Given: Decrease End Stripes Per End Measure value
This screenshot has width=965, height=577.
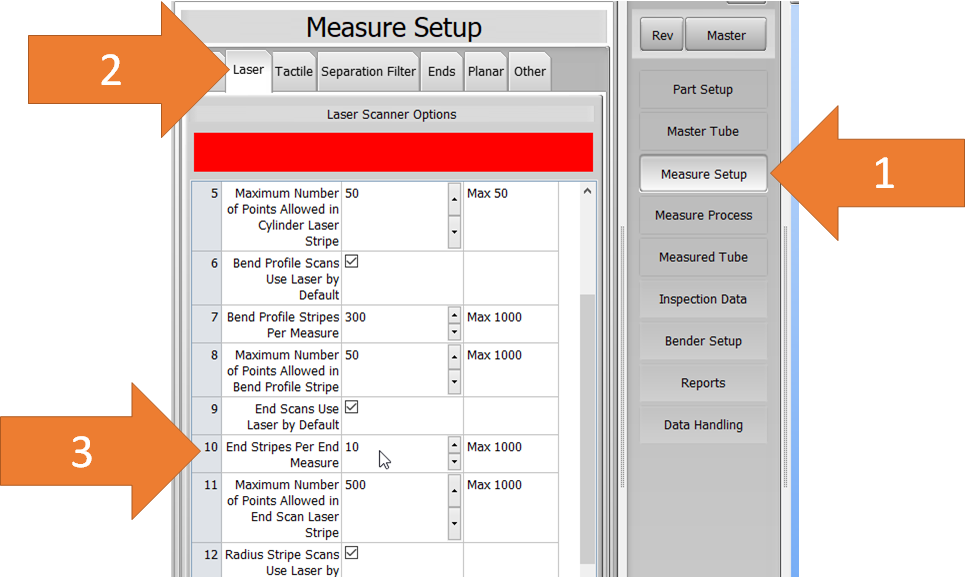Looking at the screenshot, I should 454,462.
